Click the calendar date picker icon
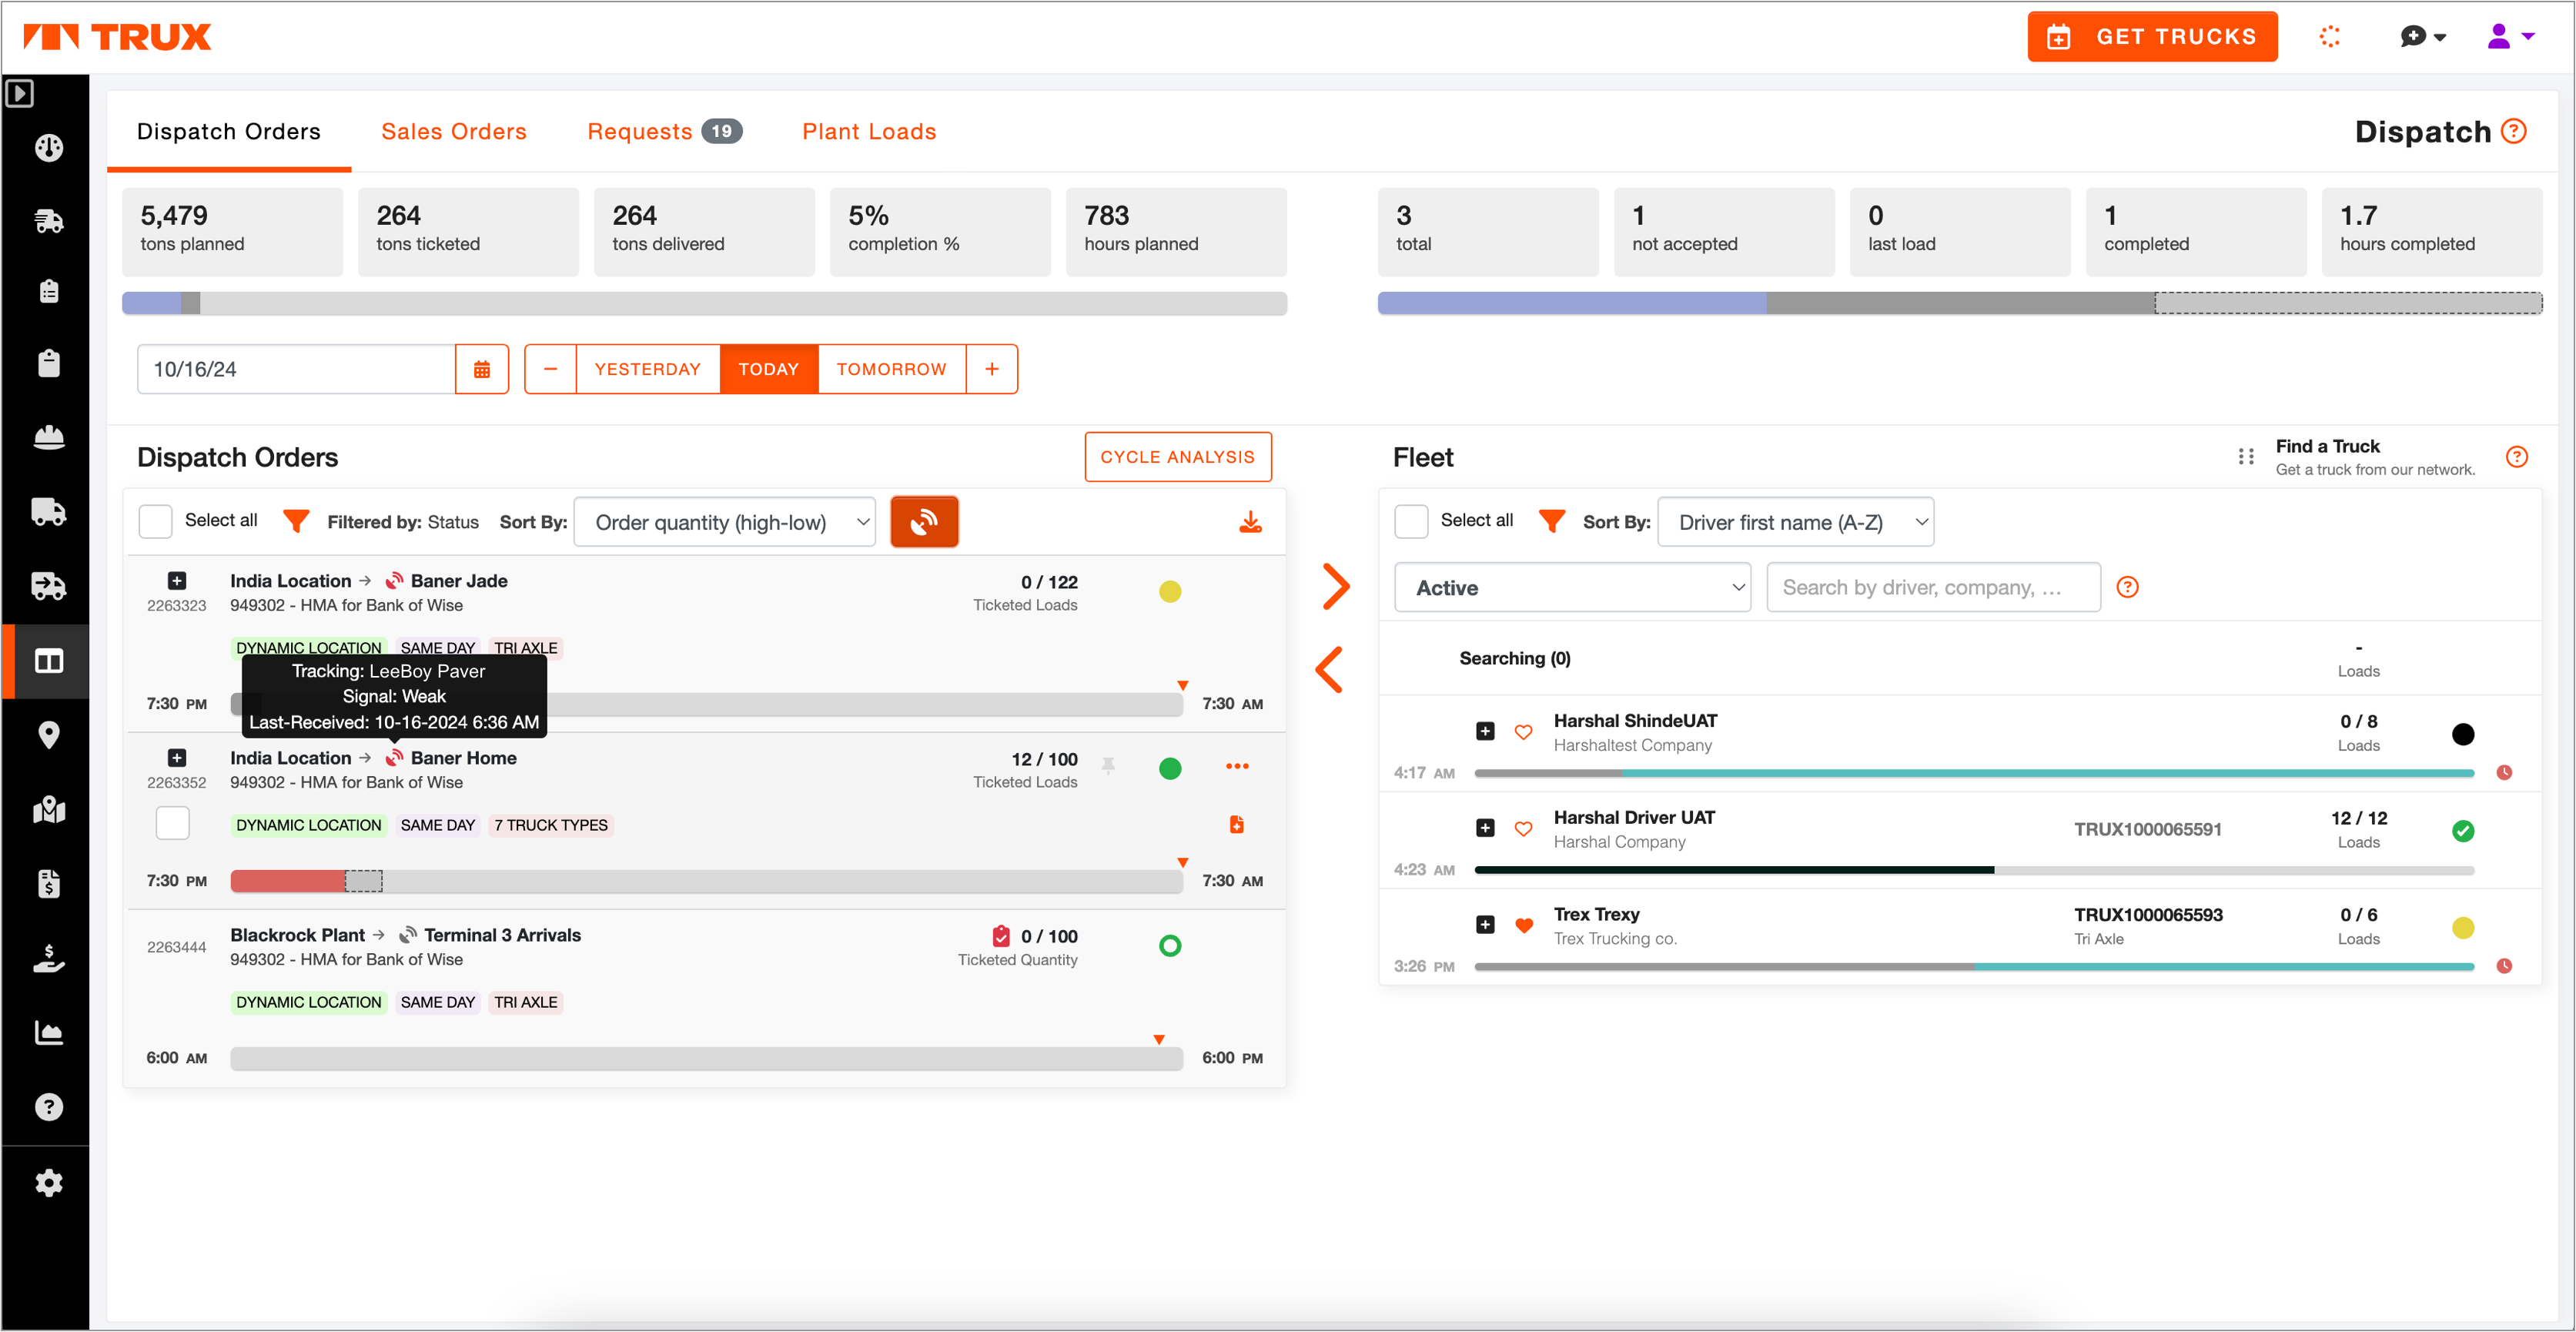 click(x=481, y=369)
